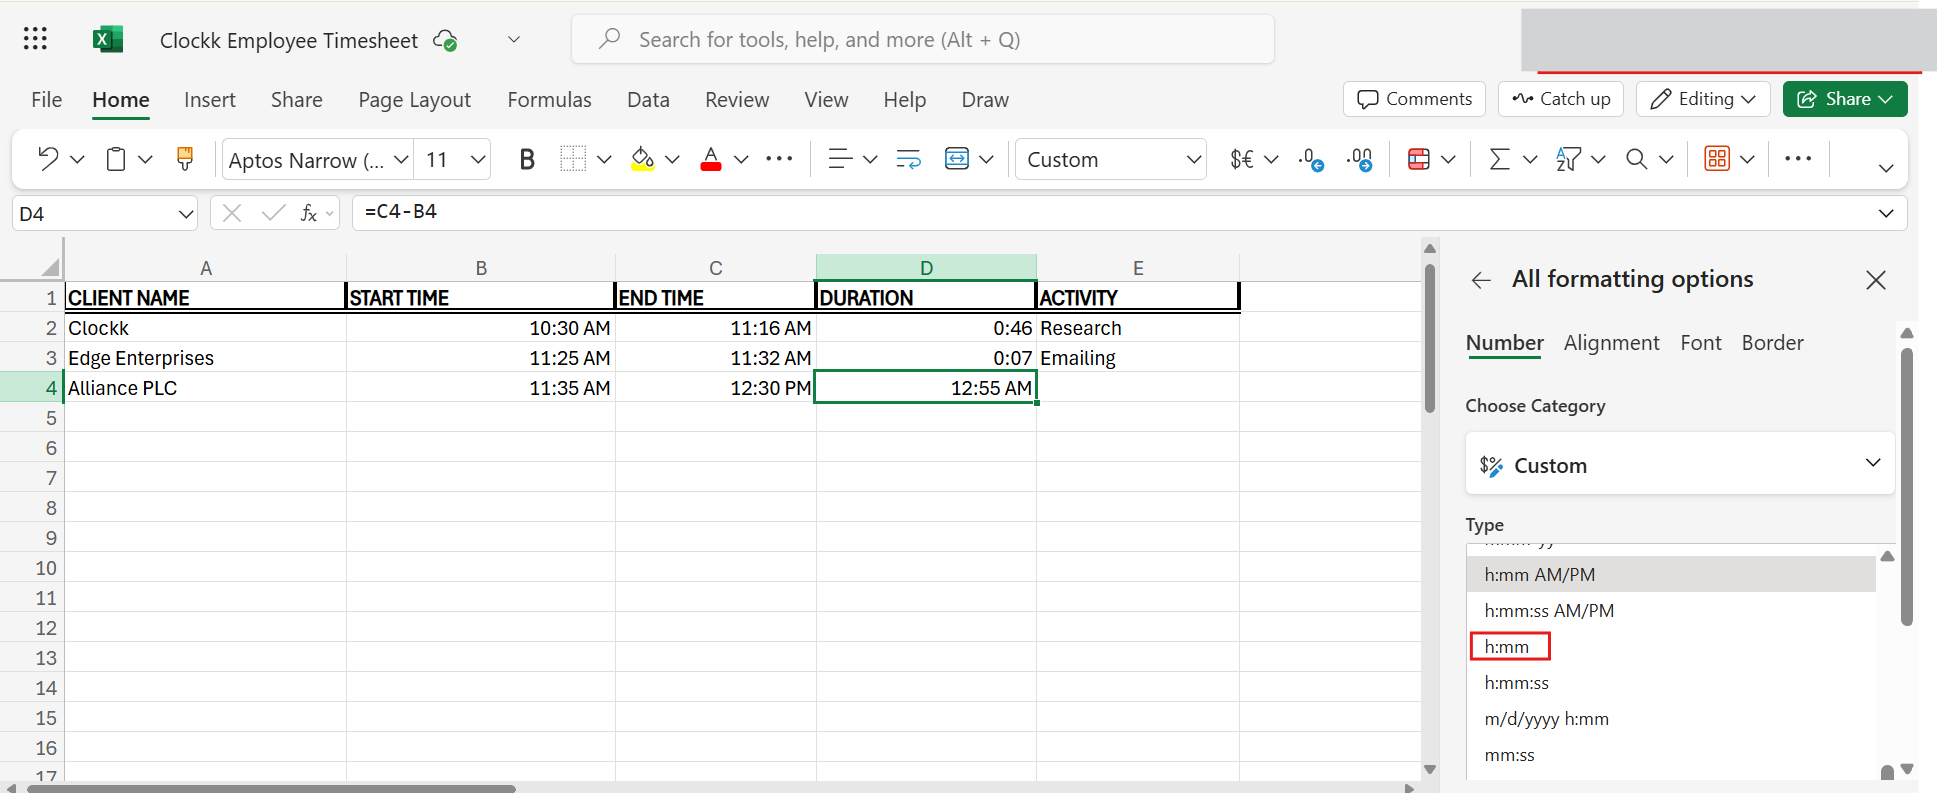Screen dimensions: 1937x793
Task: Click the text alignment icon
Action: tap(840, 159)
